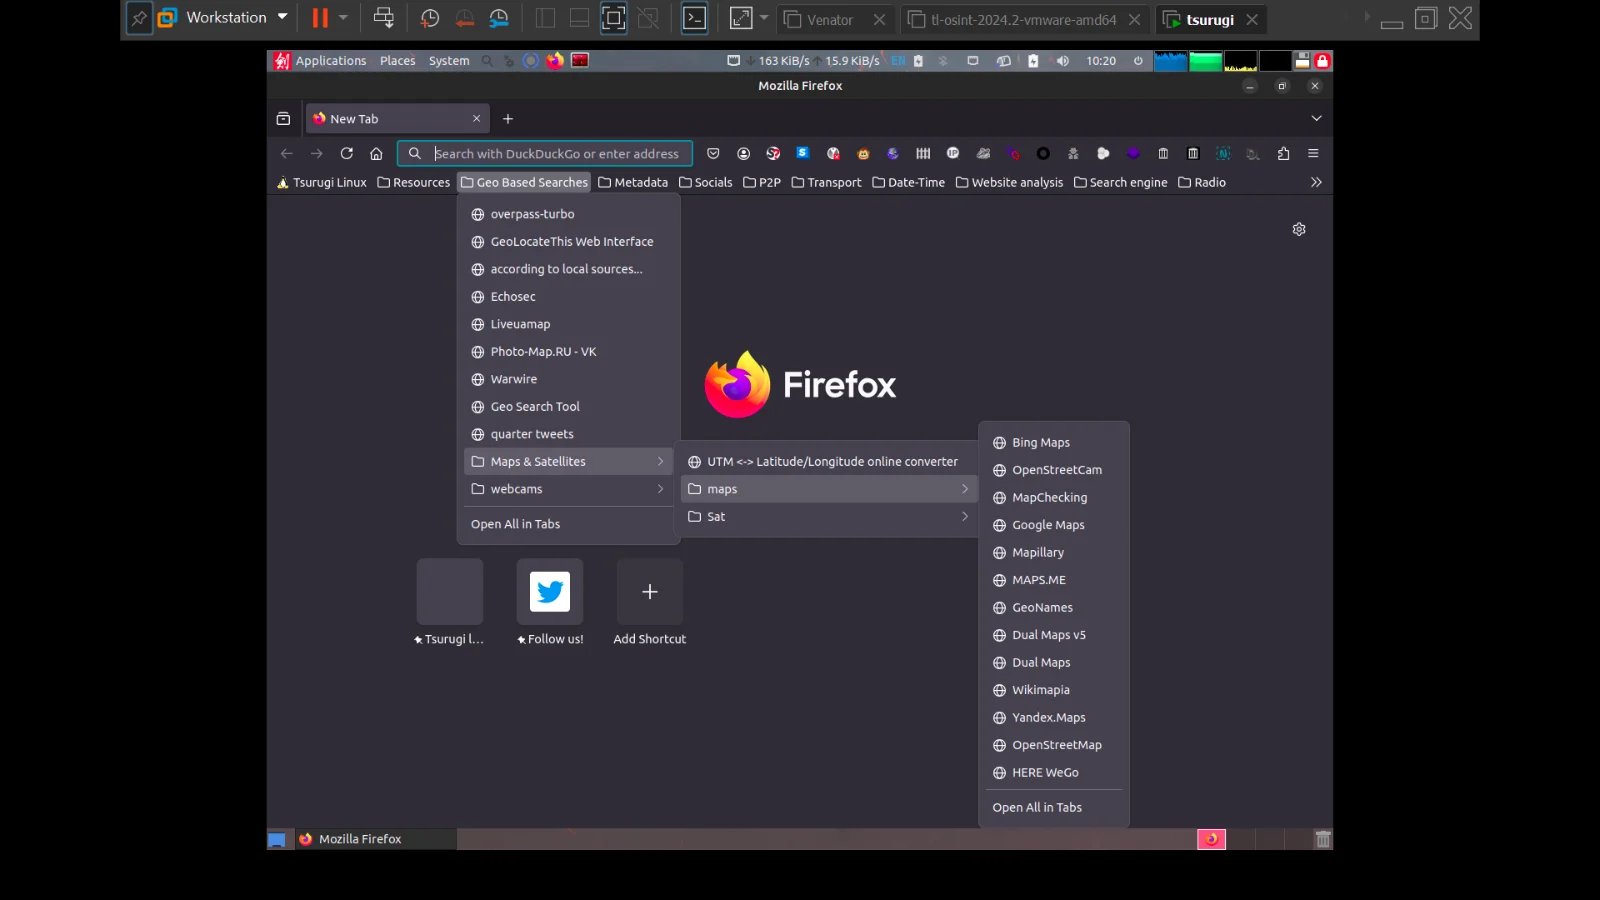The height and width of the screenshot is (900, 1600).
Task: Expand the webcams bookmark folder
Action: [x=569, y=489]
